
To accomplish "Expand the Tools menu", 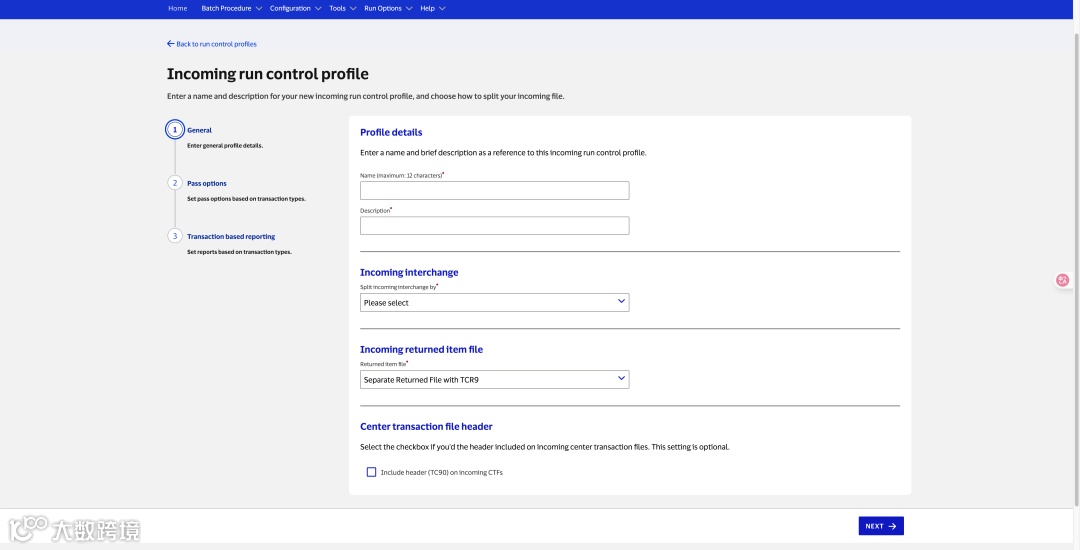I will pos(342,8).
